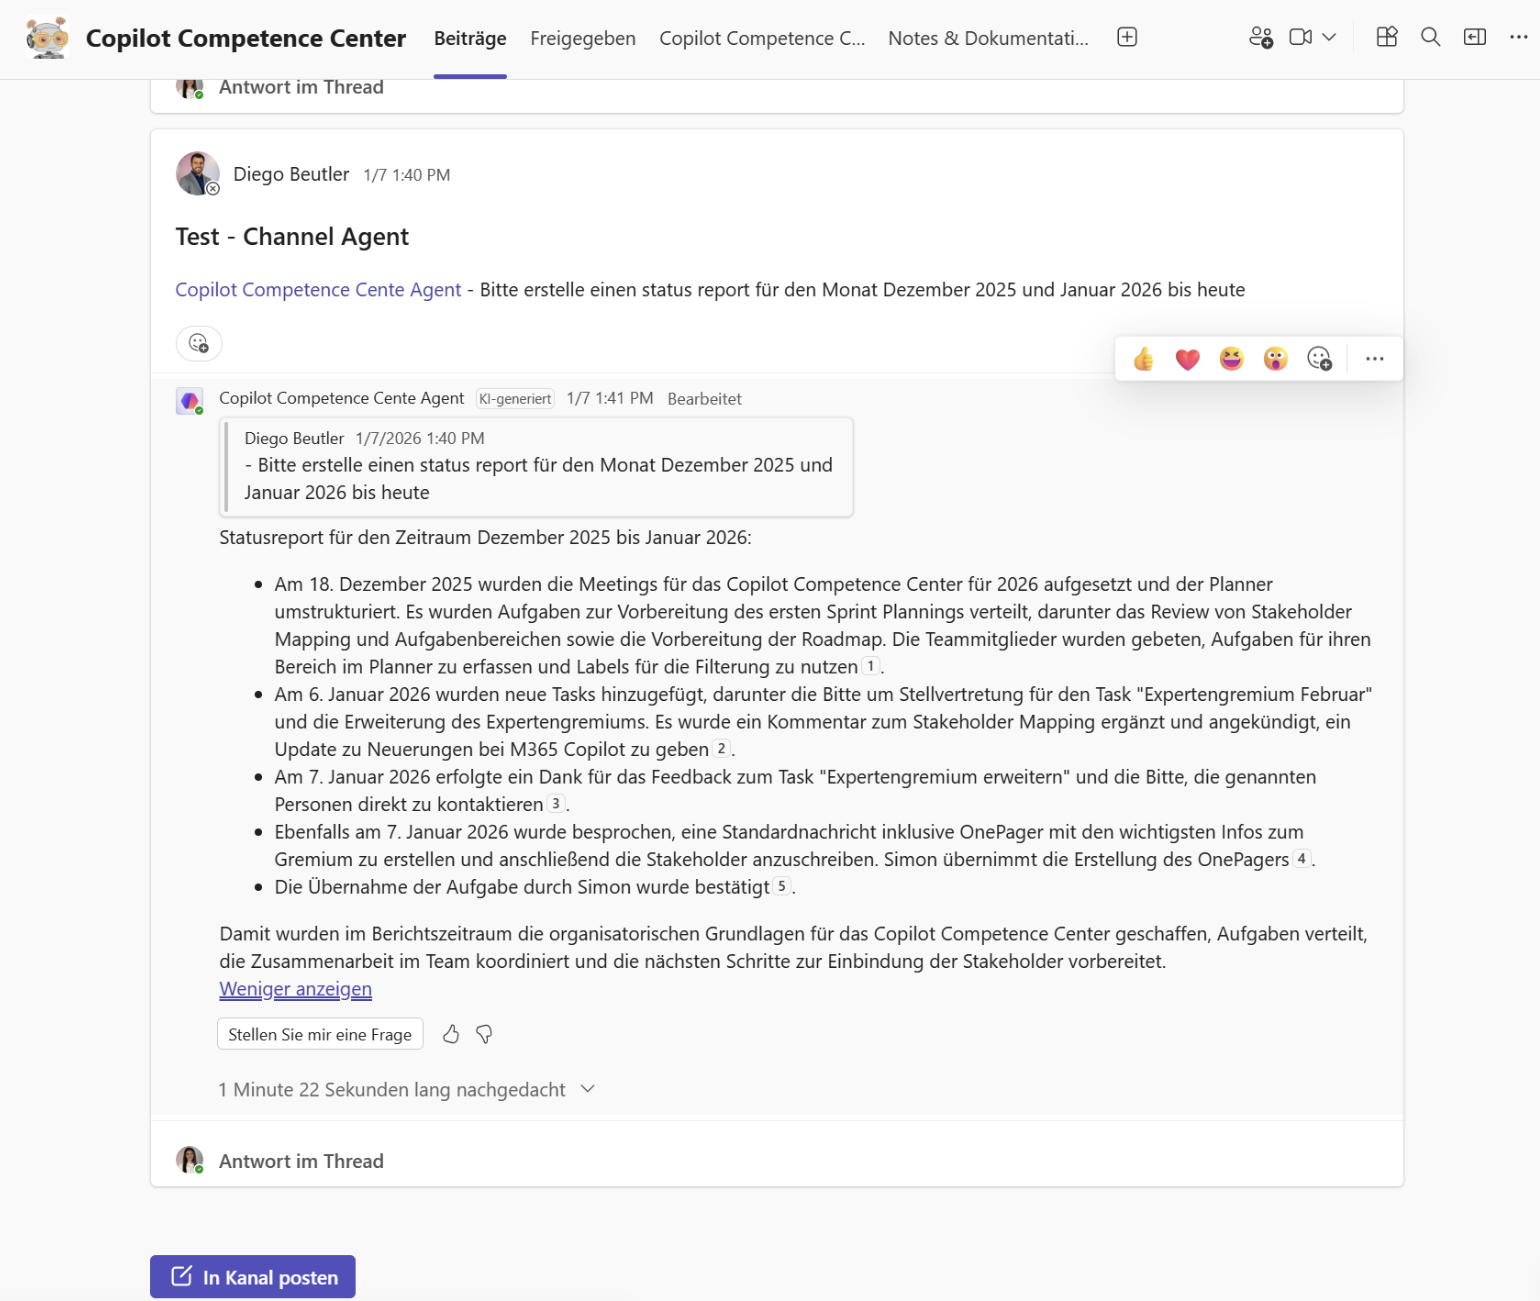The width and height of the screenshot is (1540, 1301).
Task: Start a meeting with the video camera icon
Action: tap(1299, 36)
